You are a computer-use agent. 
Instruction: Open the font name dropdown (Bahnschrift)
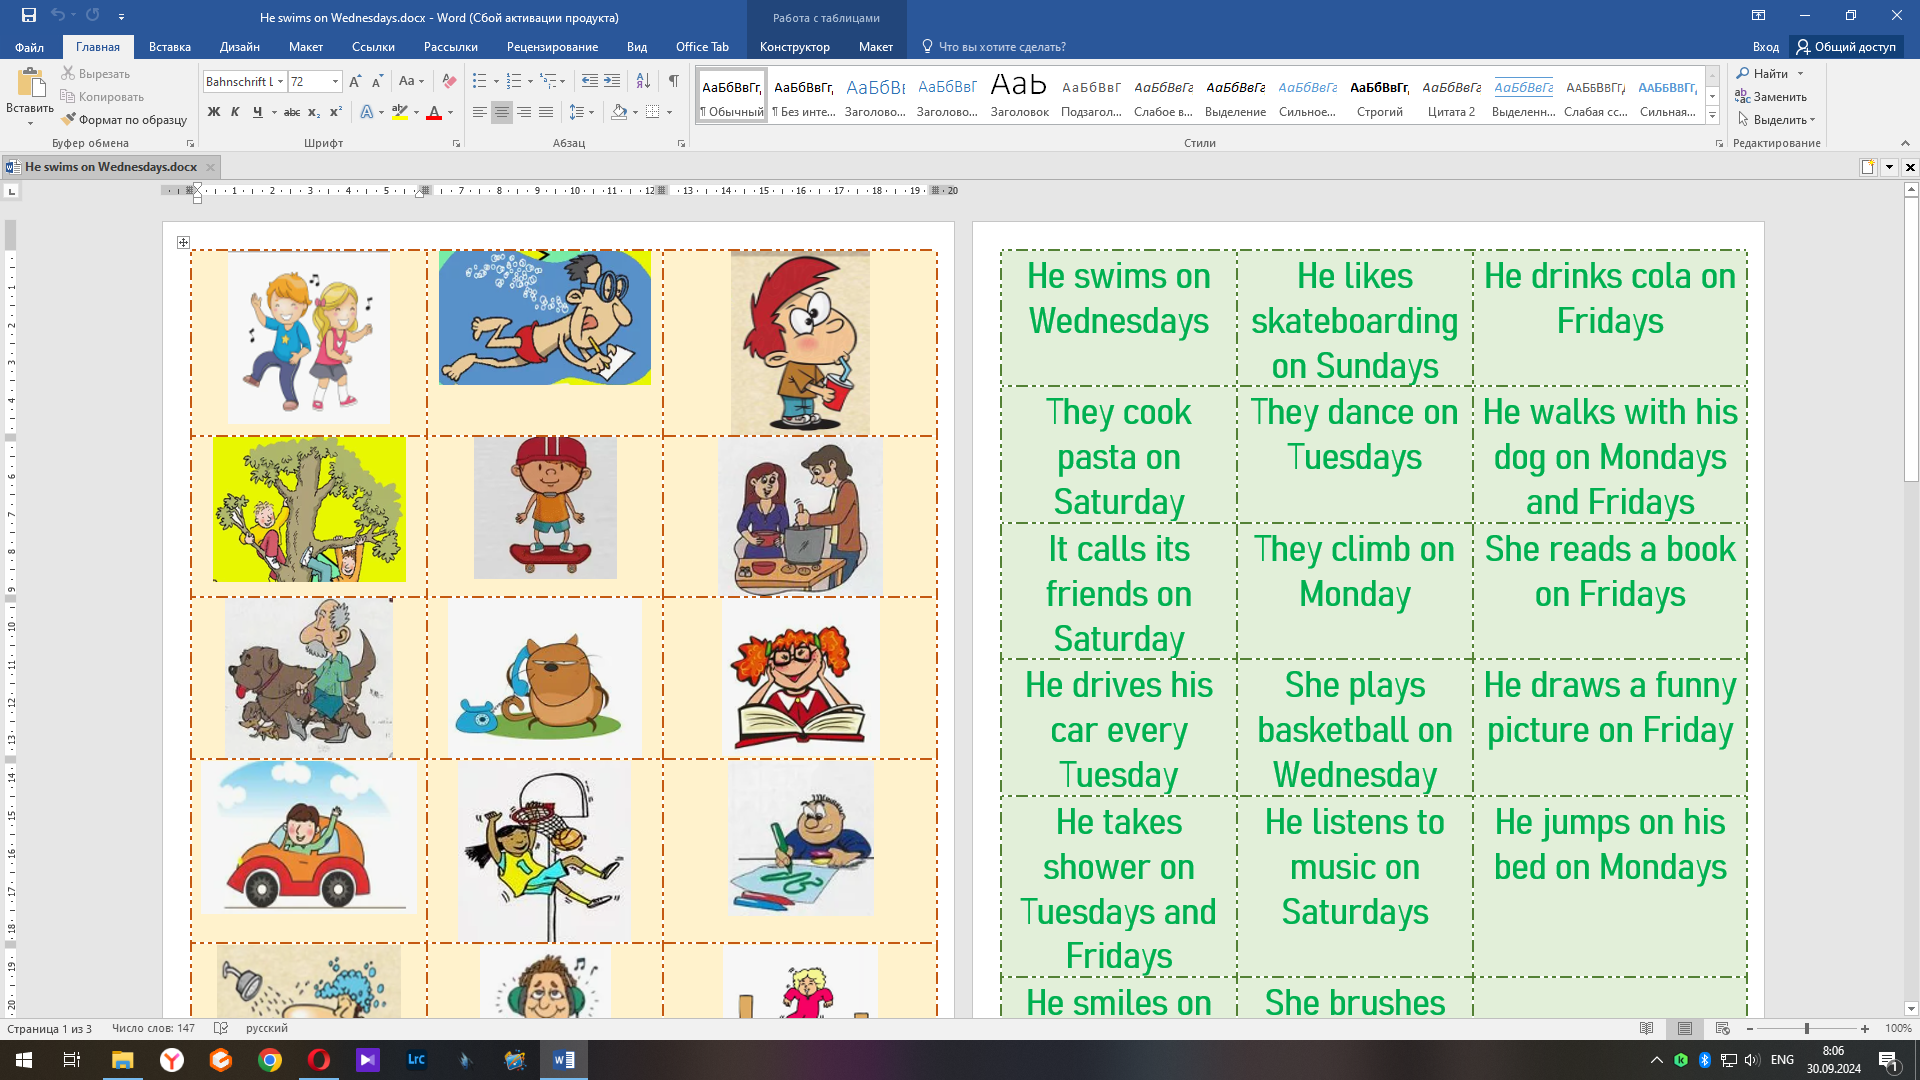coord(281,82)
